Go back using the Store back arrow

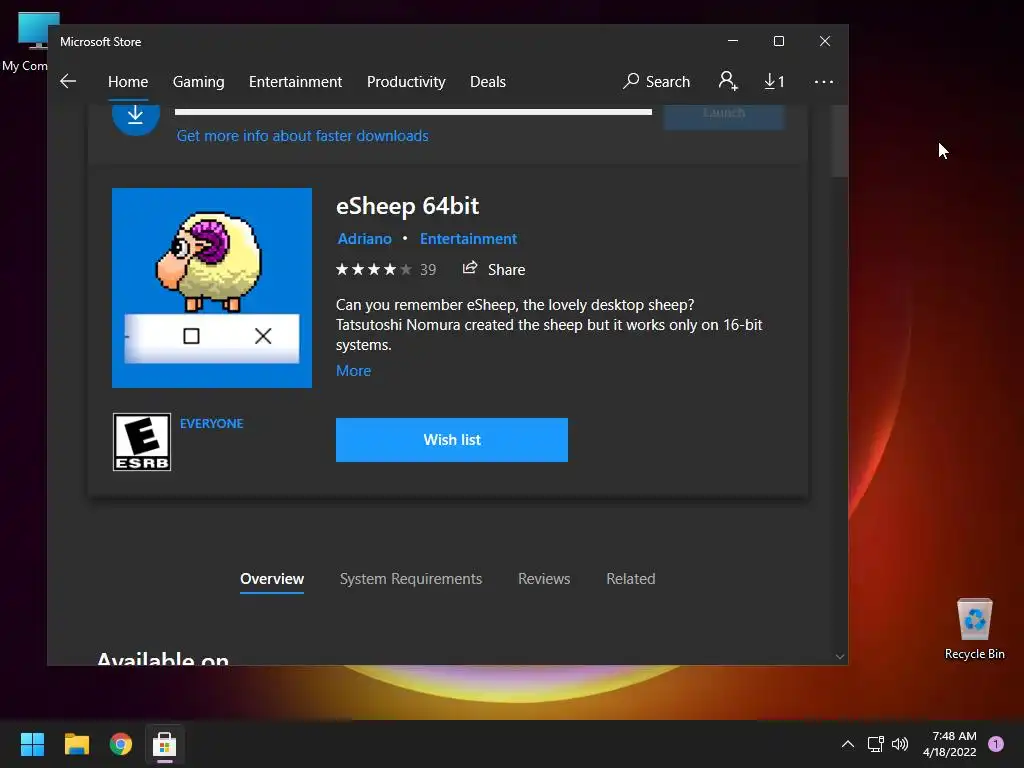(x=68, y=82)
